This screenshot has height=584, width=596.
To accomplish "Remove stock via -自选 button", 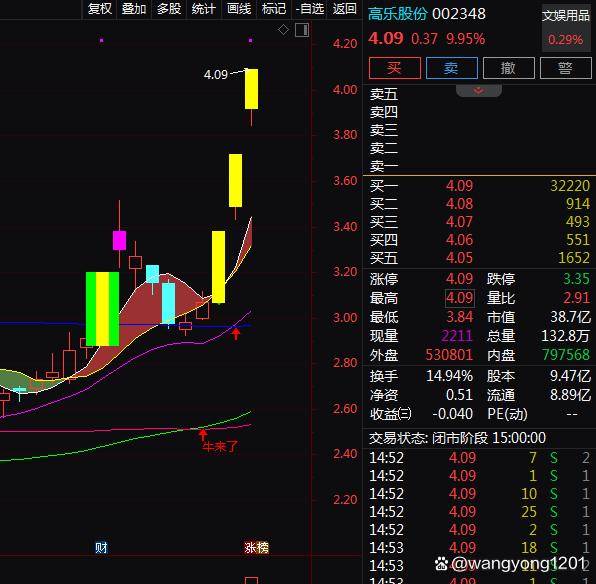I will 309,8.
